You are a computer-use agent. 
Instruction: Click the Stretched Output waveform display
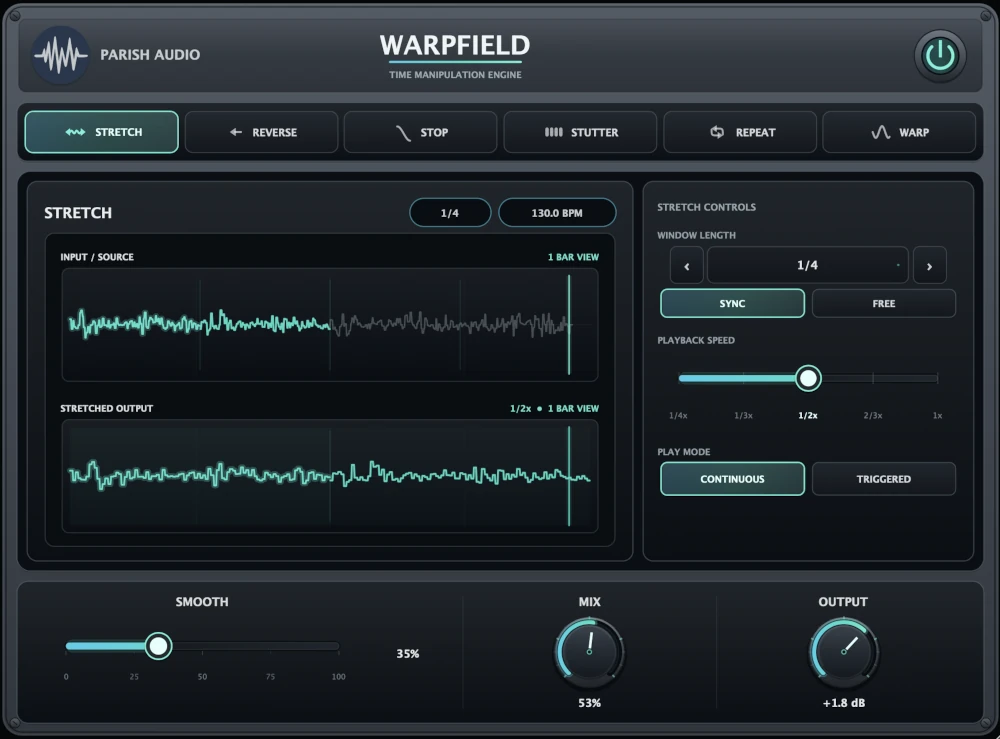click(x=330, y=476)
